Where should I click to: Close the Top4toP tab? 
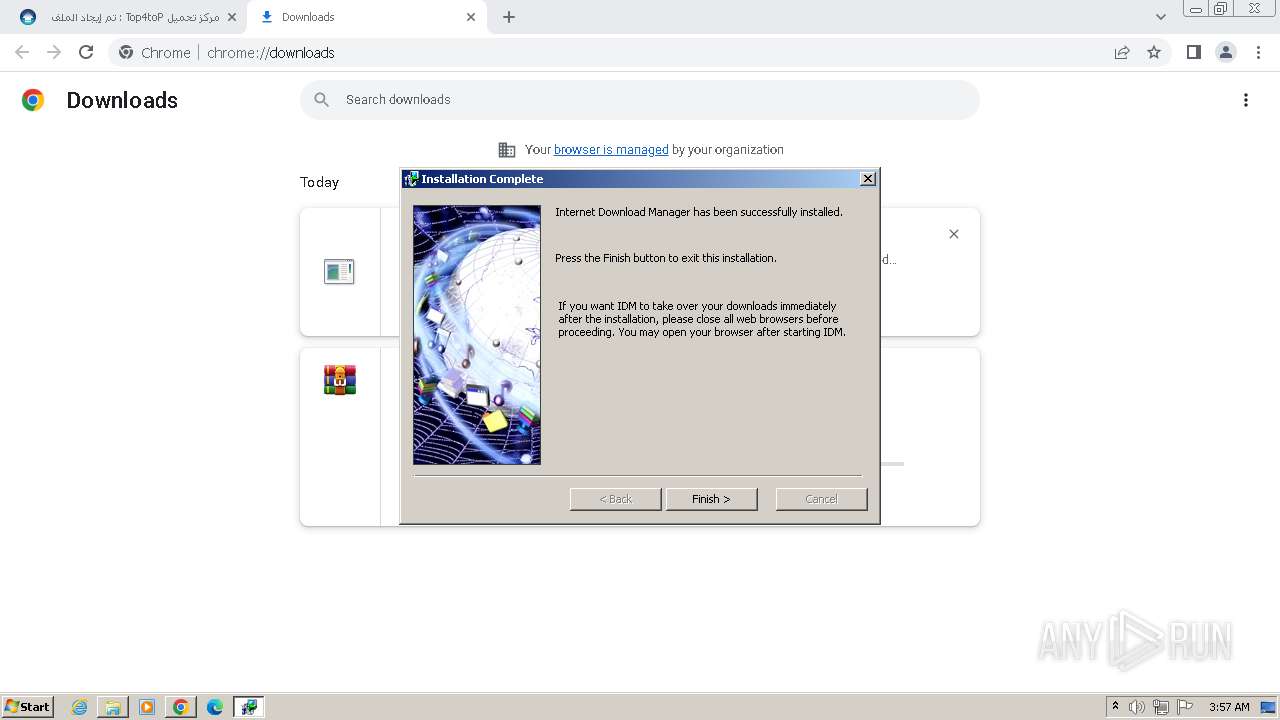pyautogui.click(x=232, y=17)
